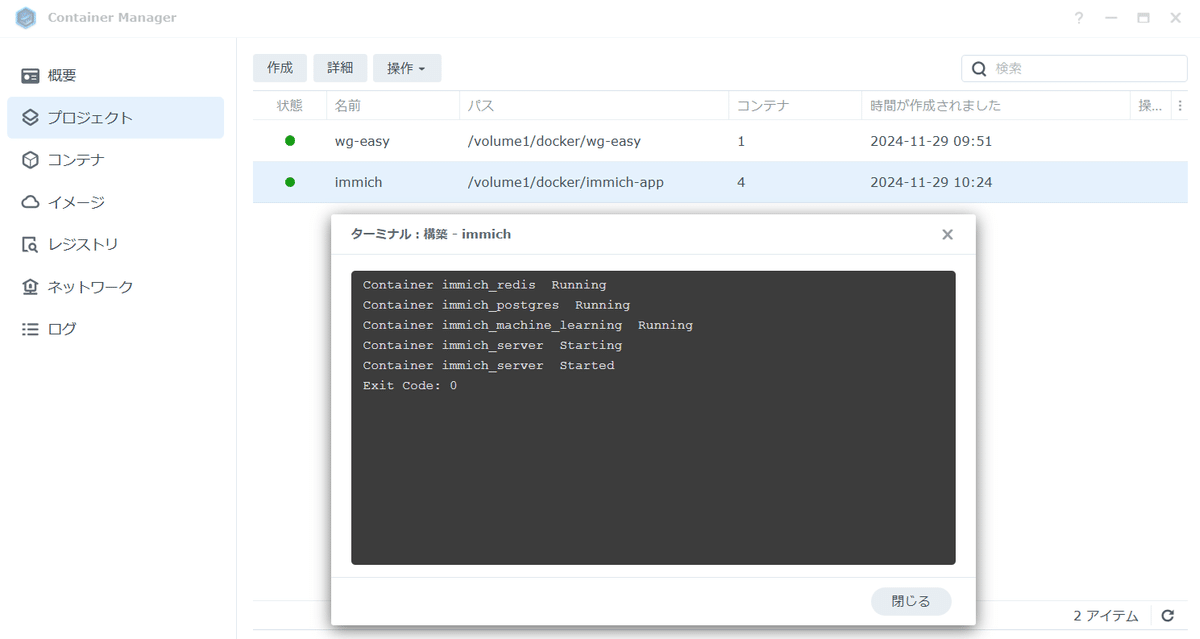Click terminal line immich_postgres Running
1200x639 pixels.
click(x=496, y=305)
